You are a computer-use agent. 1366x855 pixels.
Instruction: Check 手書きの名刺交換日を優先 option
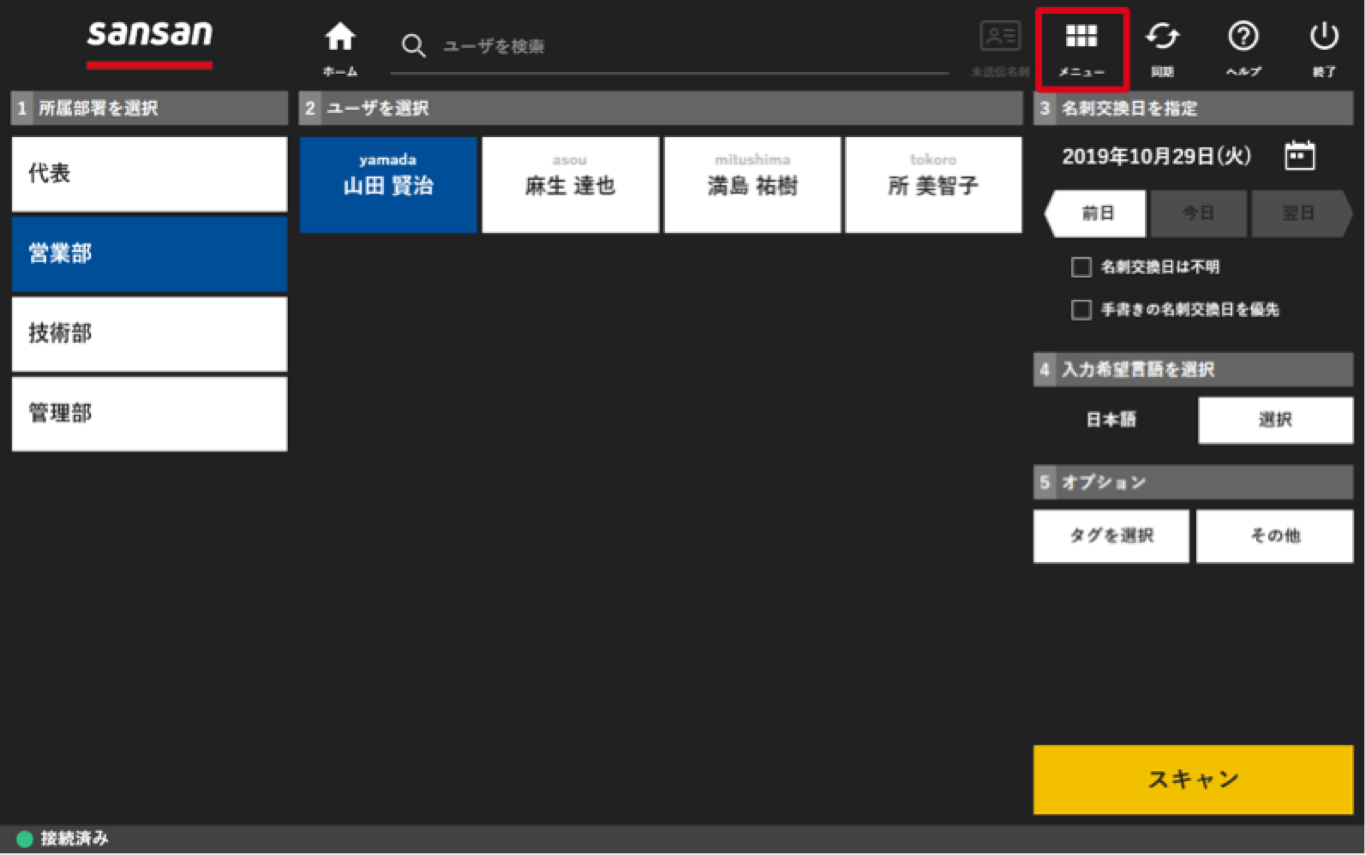1081,310
